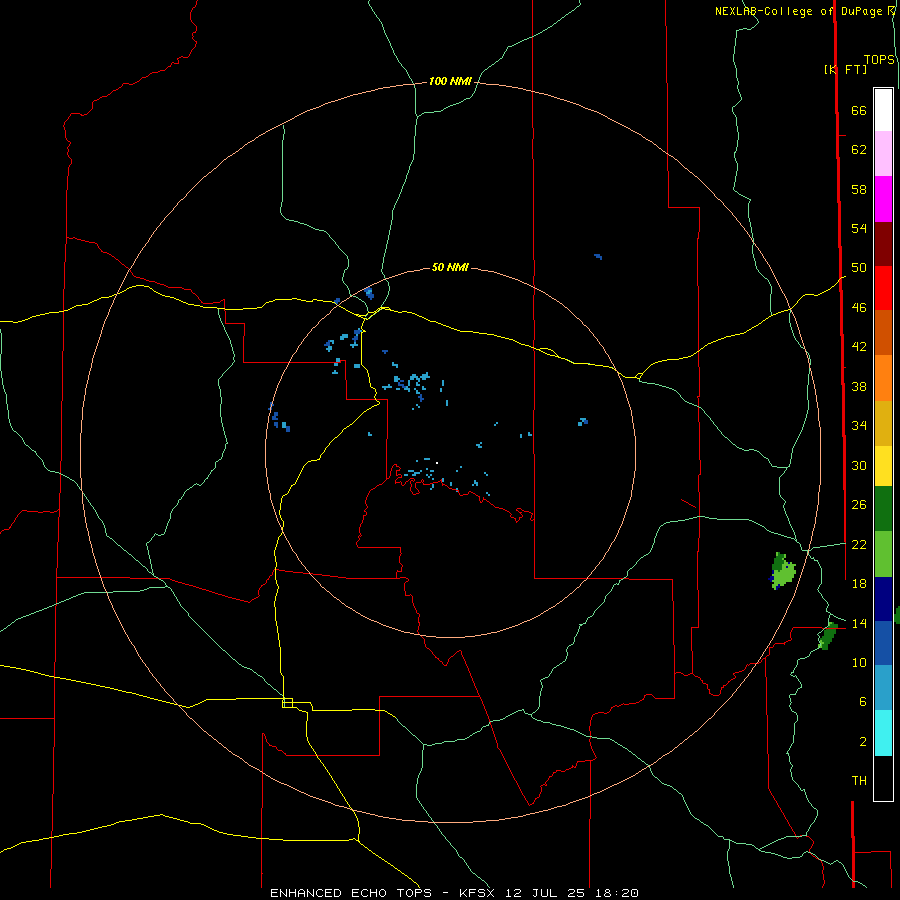Click the Enhanced Echo Tops KFSX caption
Image resolution: width=900 pixels, height=900 pixels.
click(x=454, y=893)
